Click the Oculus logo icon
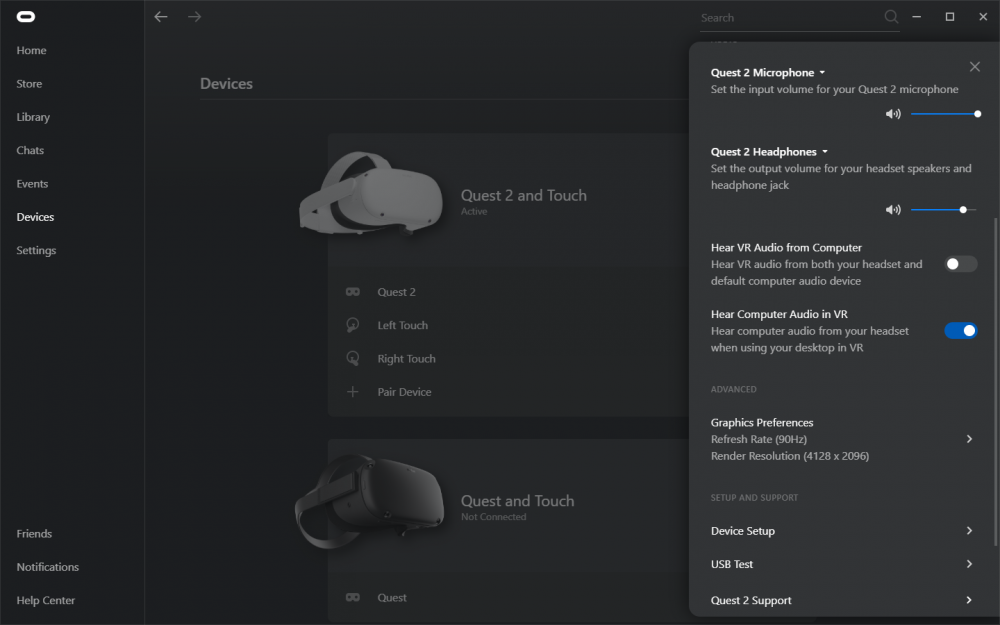The width and height of the screenshot is (1000, 625). pyautogui.click(x=26, y=17)
